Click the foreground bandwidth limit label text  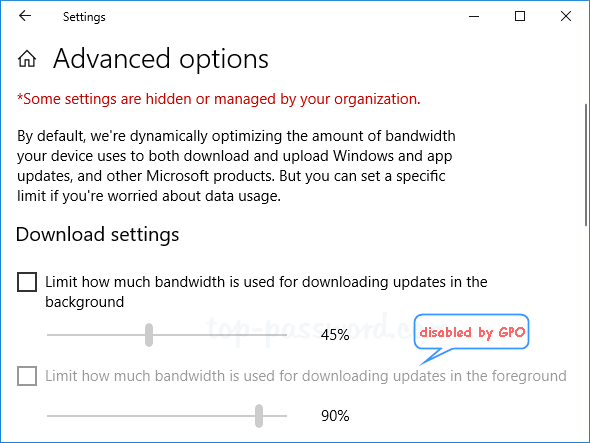[306, 376]
